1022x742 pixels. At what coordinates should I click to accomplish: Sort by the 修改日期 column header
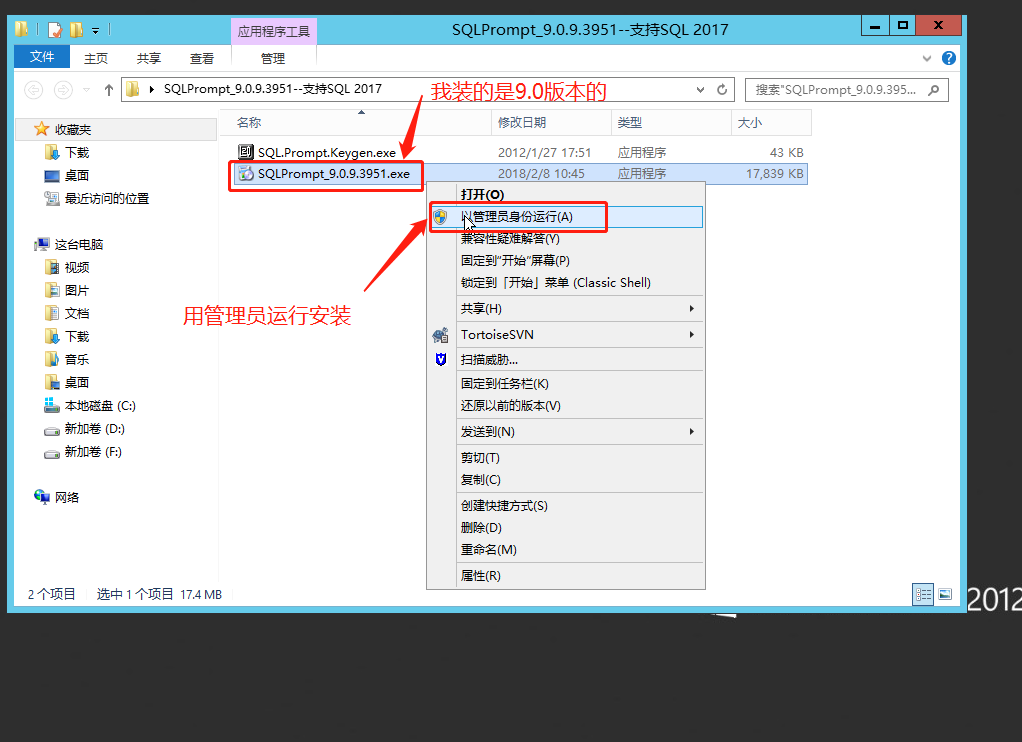click(551, 123)
